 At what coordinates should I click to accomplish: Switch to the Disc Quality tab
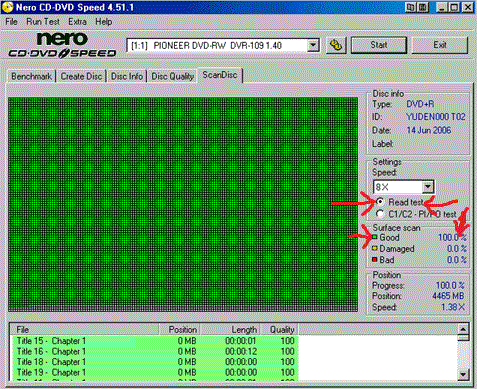coord(172,76)
